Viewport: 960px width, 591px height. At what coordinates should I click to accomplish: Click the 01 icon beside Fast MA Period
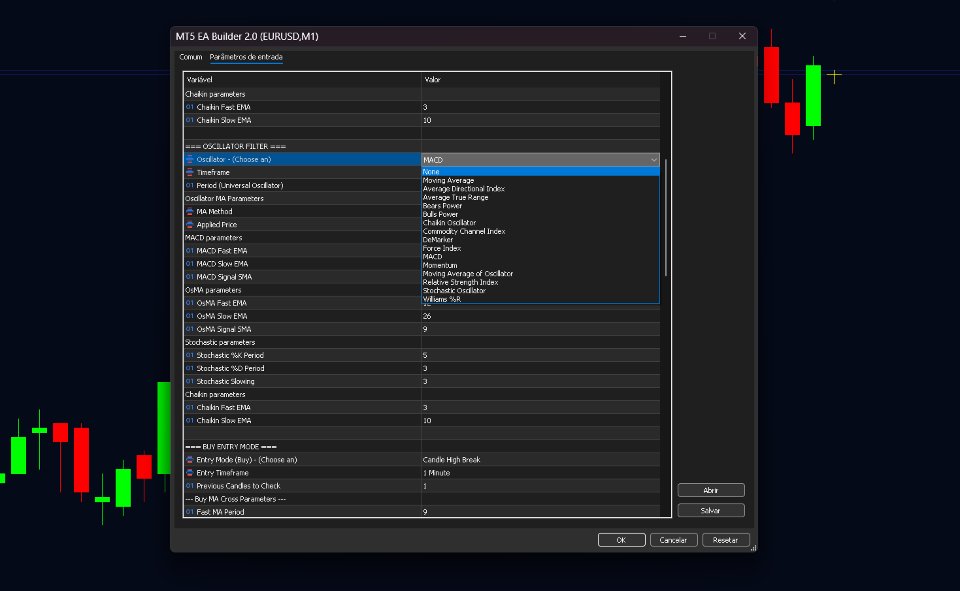[190, 512]
